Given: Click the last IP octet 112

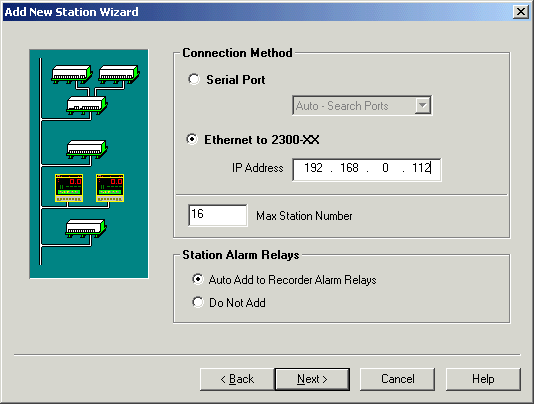Looking at the screenshot, I should [x=422, y=168].
